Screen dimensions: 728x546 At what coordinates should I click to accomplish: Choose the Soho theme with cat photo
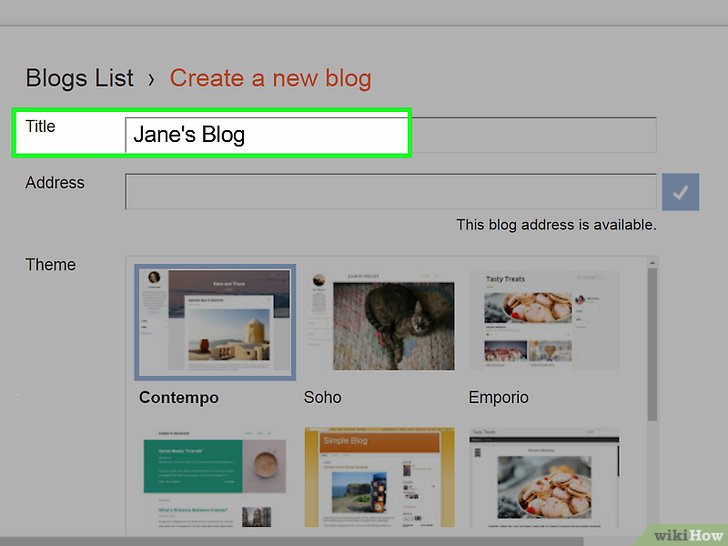point(379,322)
